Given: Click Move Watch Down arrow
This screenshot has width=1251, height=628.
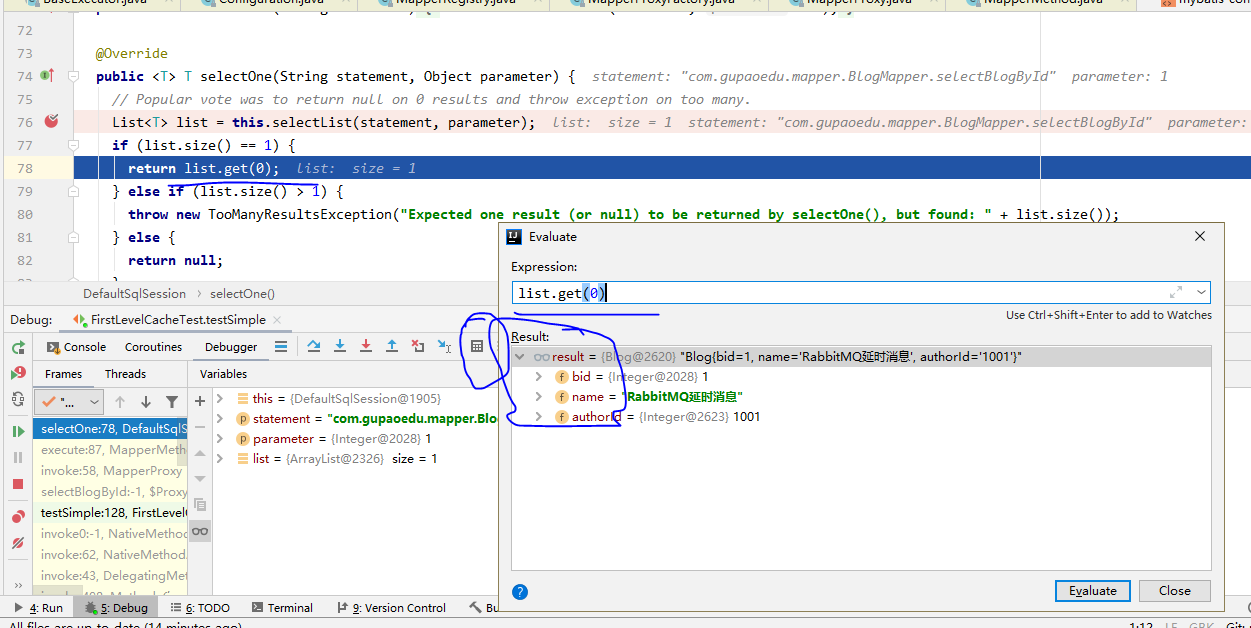Looking at the screenshot, I should (x=200, y=479).
